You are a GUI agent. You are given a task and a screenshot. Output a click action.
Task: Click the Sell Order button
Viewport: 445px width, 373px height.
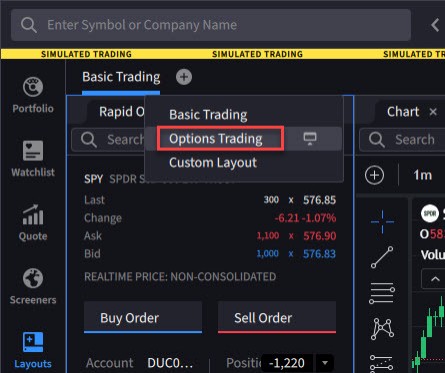(x=277, y=317)
